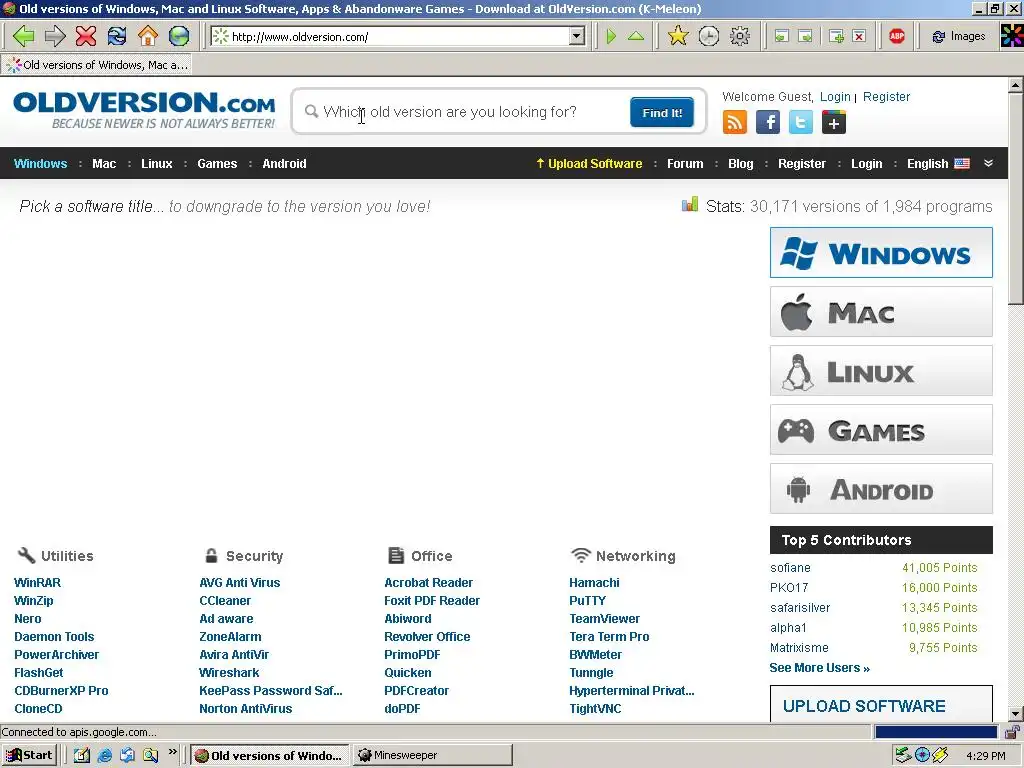Open the URL bar dropdown arrow
Image resolution: width=1024 pixels, height=768 pixels.
pyautogui.click(x=577, y=37)
